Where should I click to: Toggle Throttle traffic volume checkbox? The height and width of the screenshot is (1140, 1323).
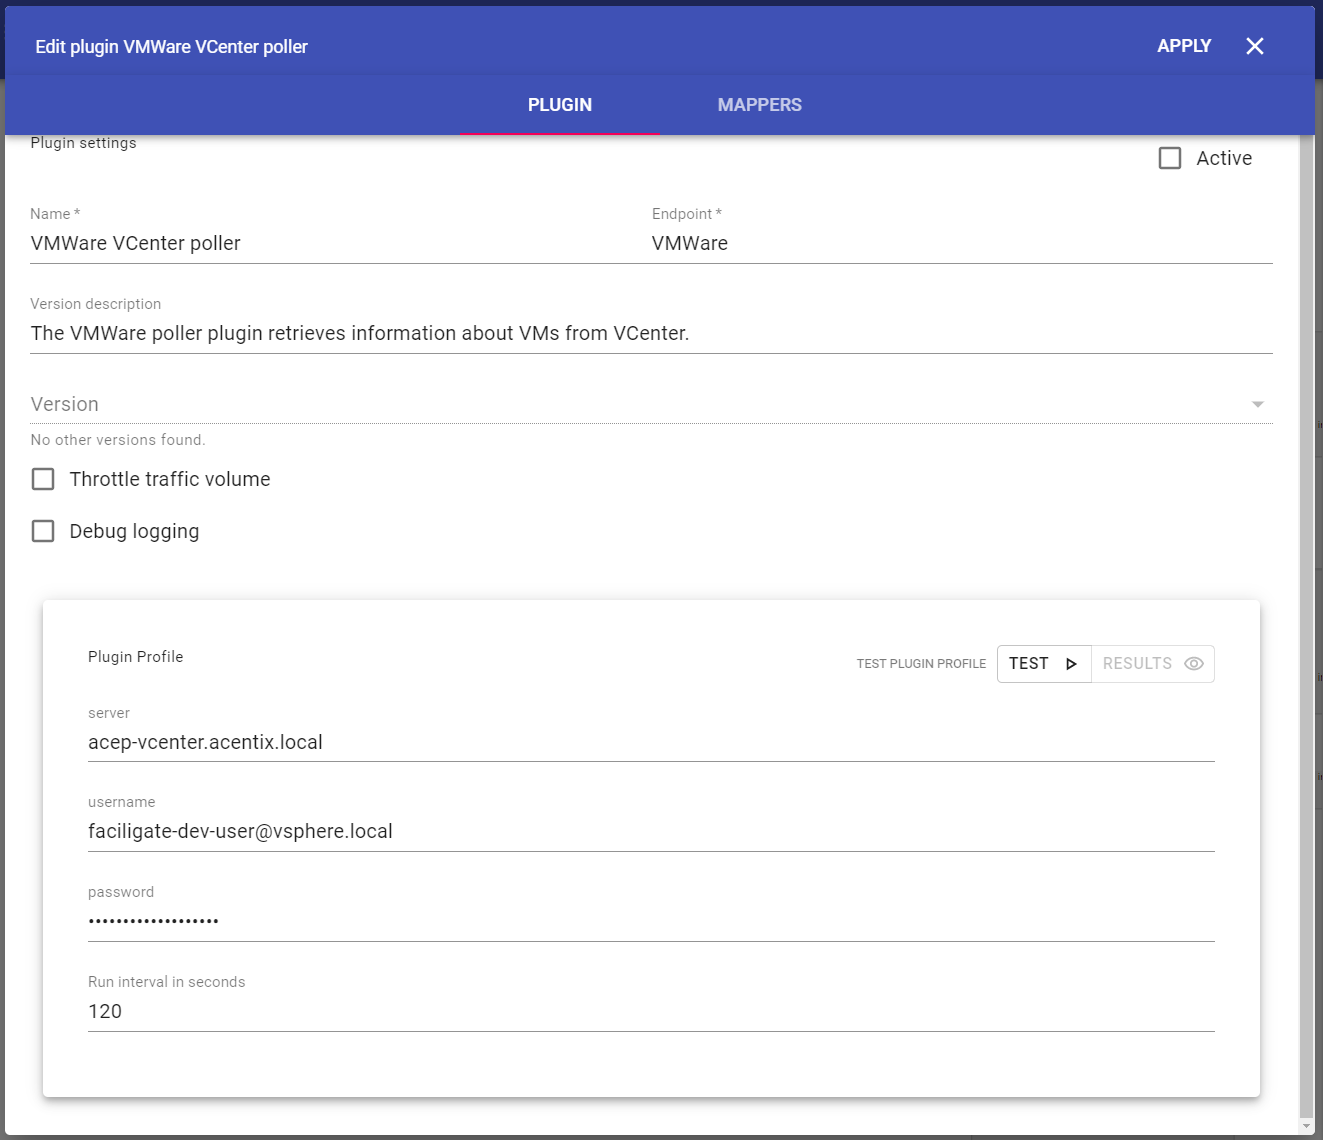coord(43,479)
